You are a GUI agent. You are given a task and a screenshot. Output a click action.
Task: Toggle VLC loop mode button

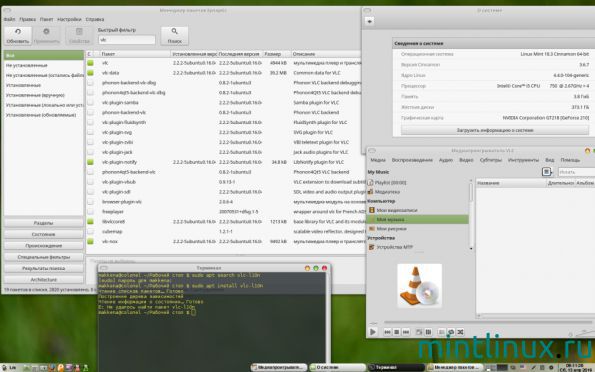(451, 332)
